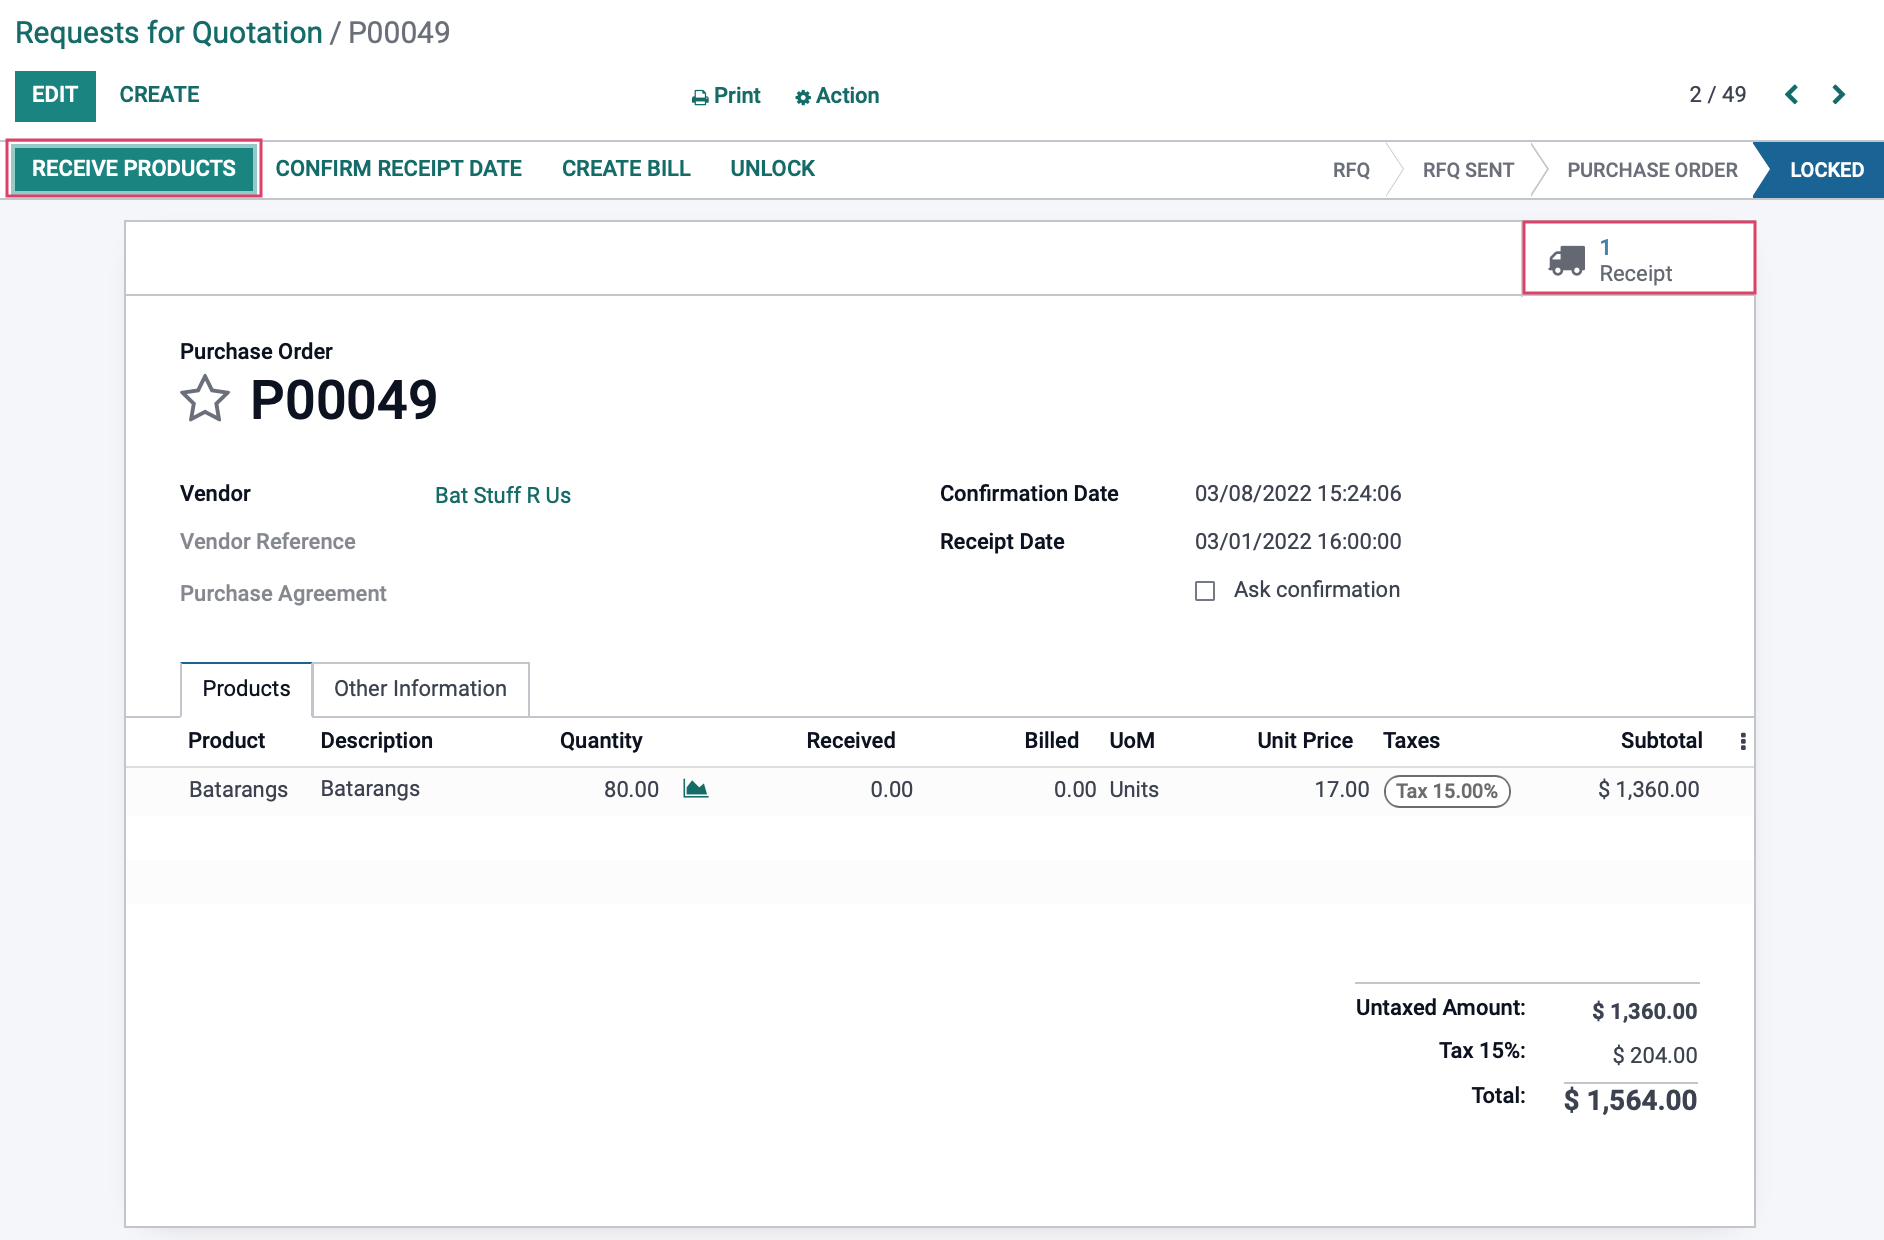The image size is (1884, 1240).
Task: Open the Requests for Quotation breadcrumb
Action: (x=168, y=33)
